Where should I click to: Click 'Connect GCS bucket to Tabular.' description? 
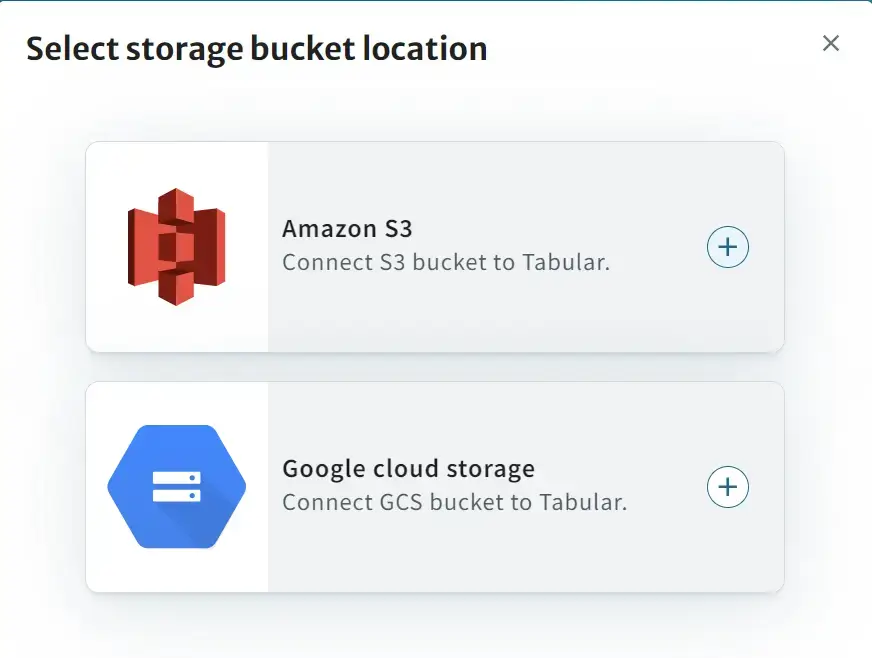[454, 502]
